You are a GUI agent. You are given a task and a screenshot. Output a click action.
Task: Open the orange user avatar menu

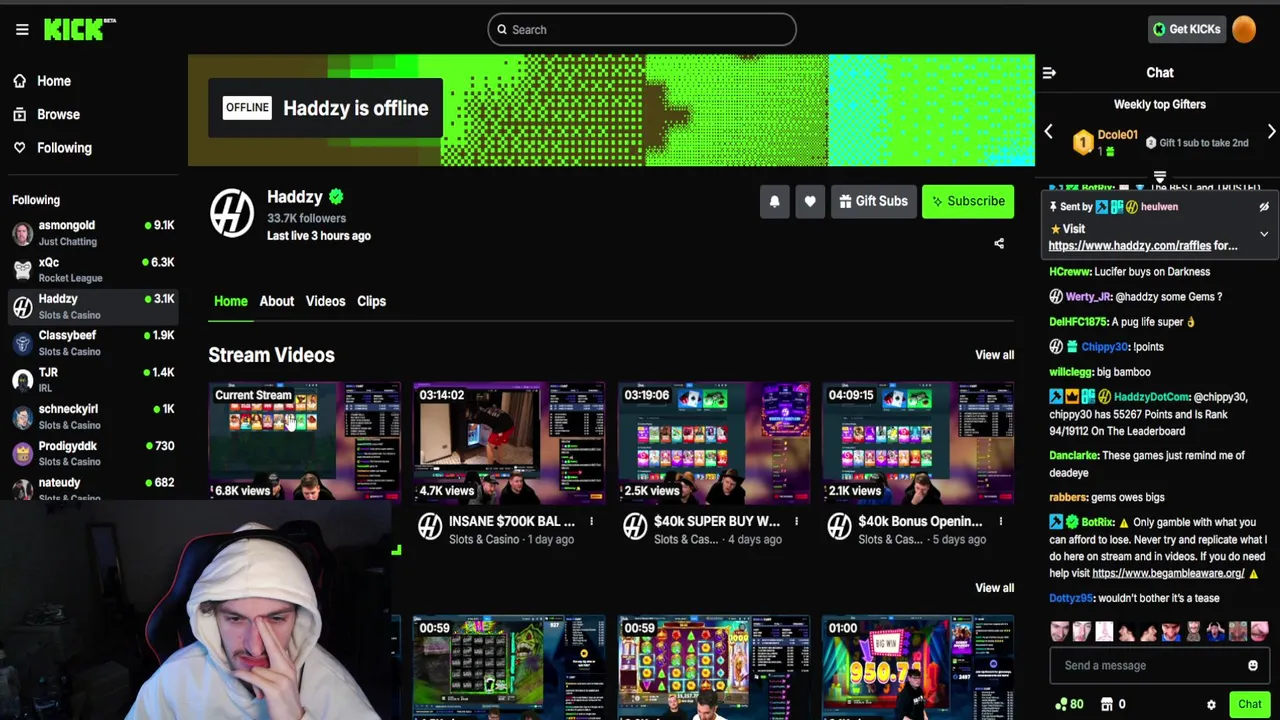pyautogui.click(x=1244, y=29)
